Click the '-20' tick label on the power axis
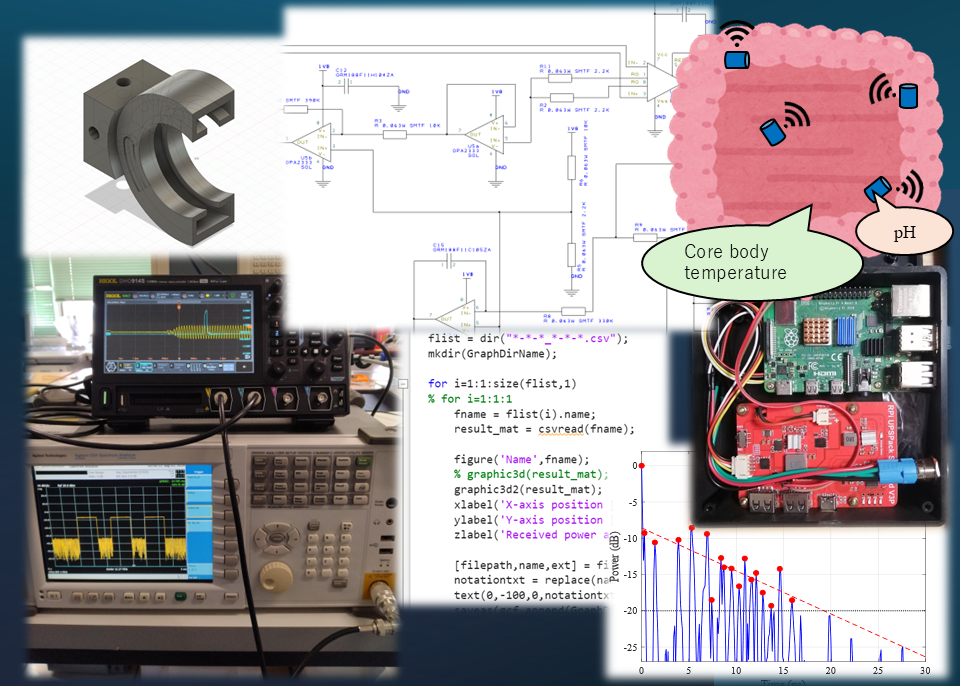This screenshot has height=686, width=960. [x=629, y=611]
